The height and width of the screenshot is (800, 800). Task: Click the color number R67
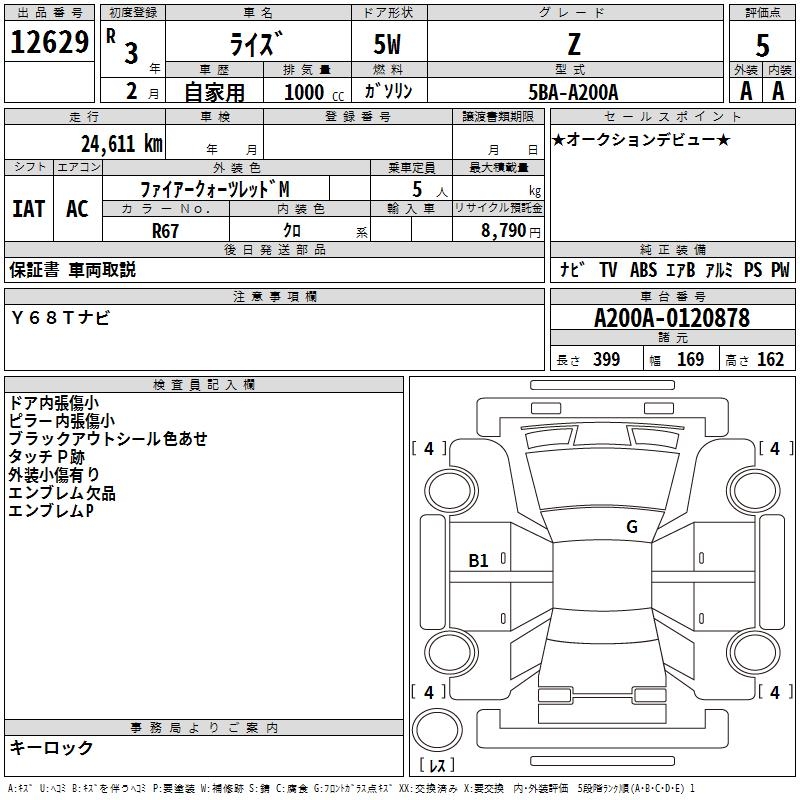point(165,230)
